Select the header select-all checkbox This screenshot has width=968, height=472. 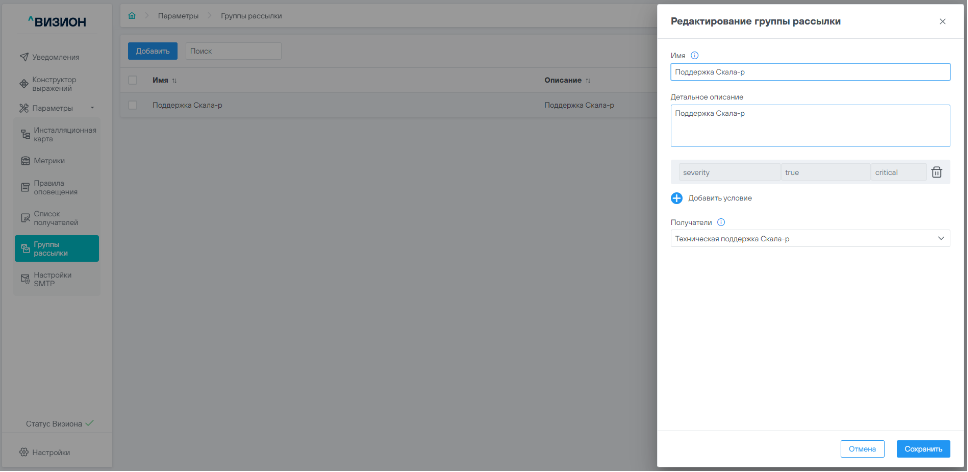[132, 80]
